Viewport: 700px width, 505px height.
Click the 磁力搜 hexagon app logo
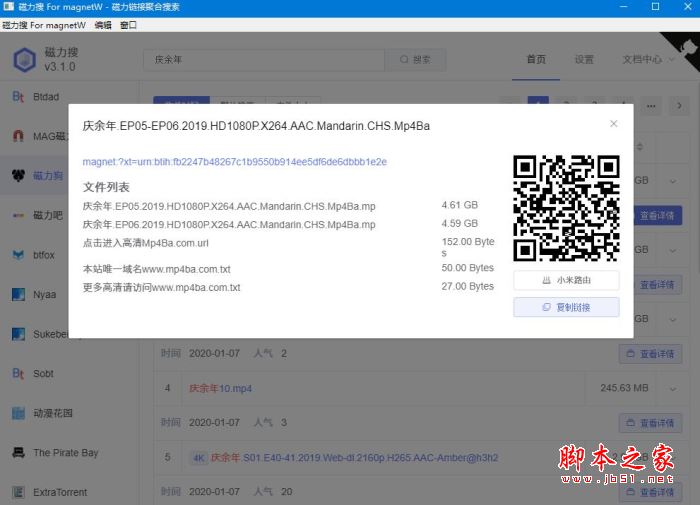point(25,59)
